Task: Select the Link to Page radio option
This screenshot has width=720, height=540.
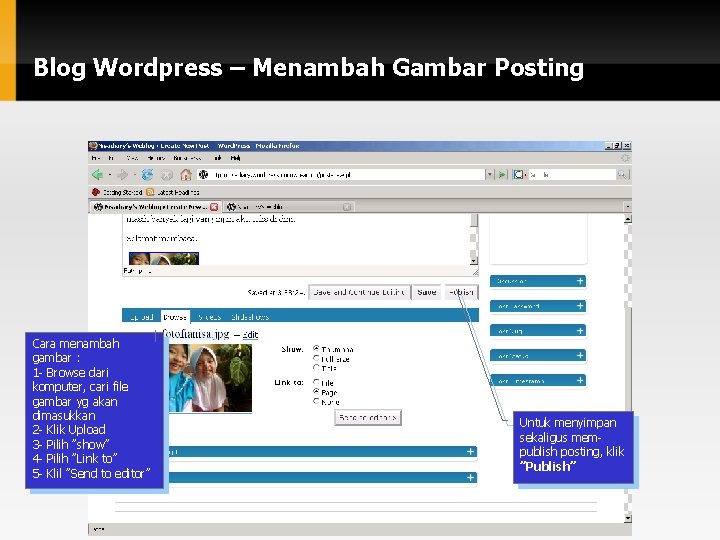Action: 316,392
